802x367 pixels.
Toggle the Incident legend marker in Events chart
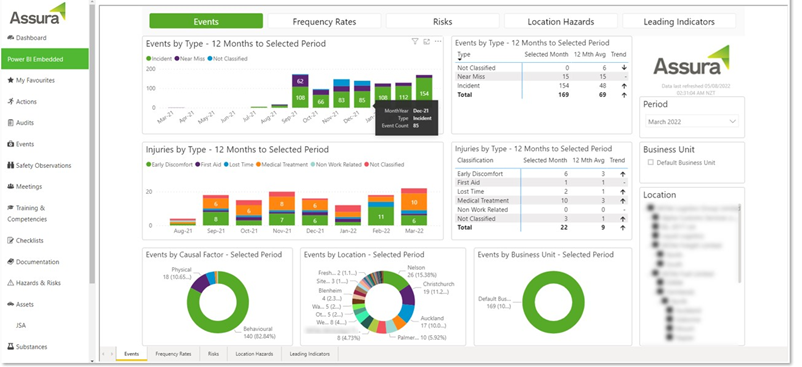click(x=148, y=59)
